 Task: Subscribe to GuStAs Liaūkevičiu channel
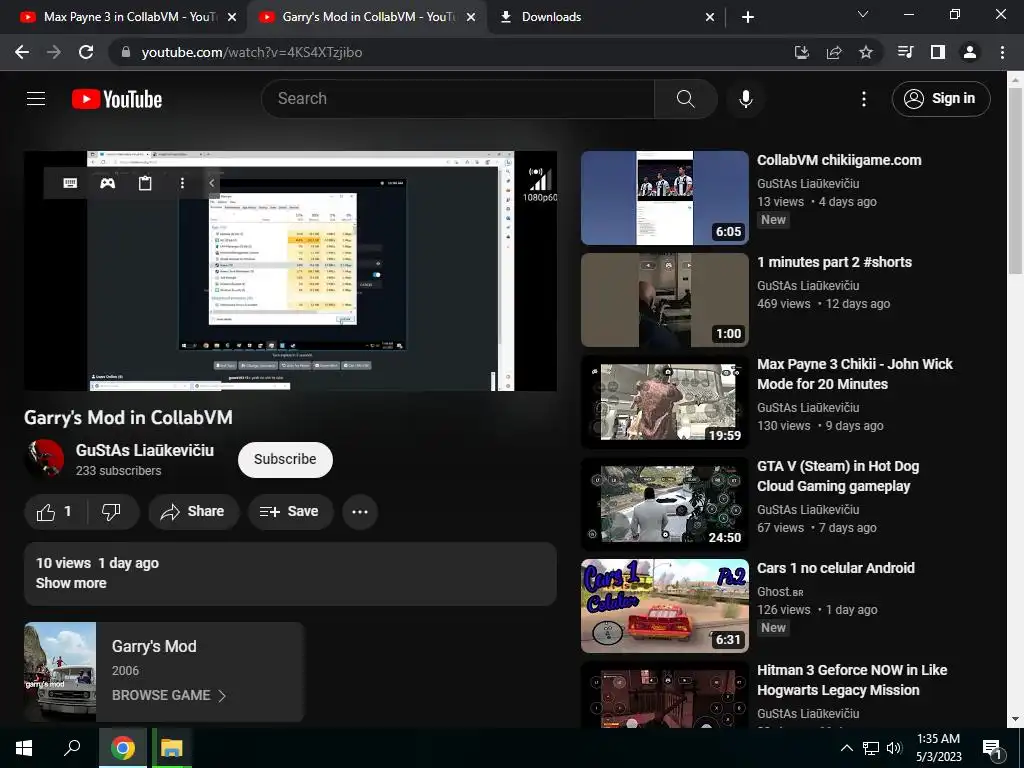coord(285,460)
